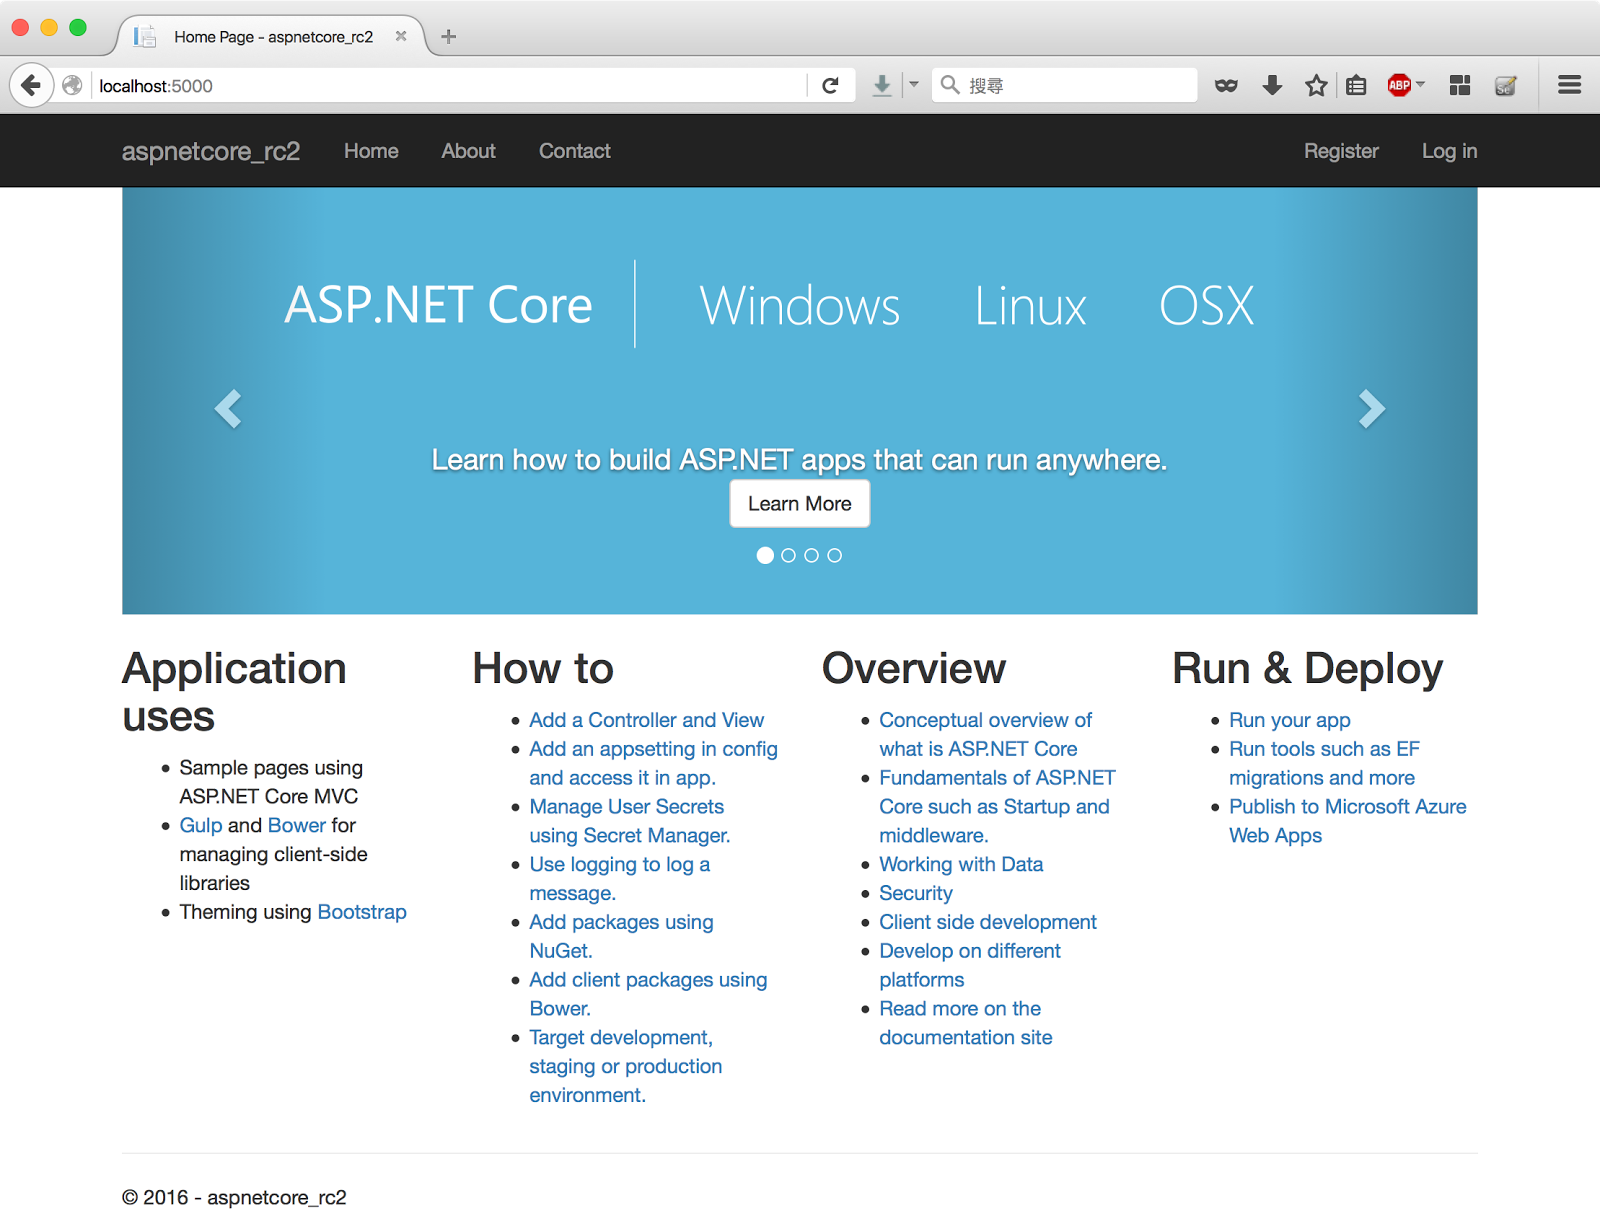Open the Bootstrap link
Screen dimensions: 1600x1229
coord(362,912)
